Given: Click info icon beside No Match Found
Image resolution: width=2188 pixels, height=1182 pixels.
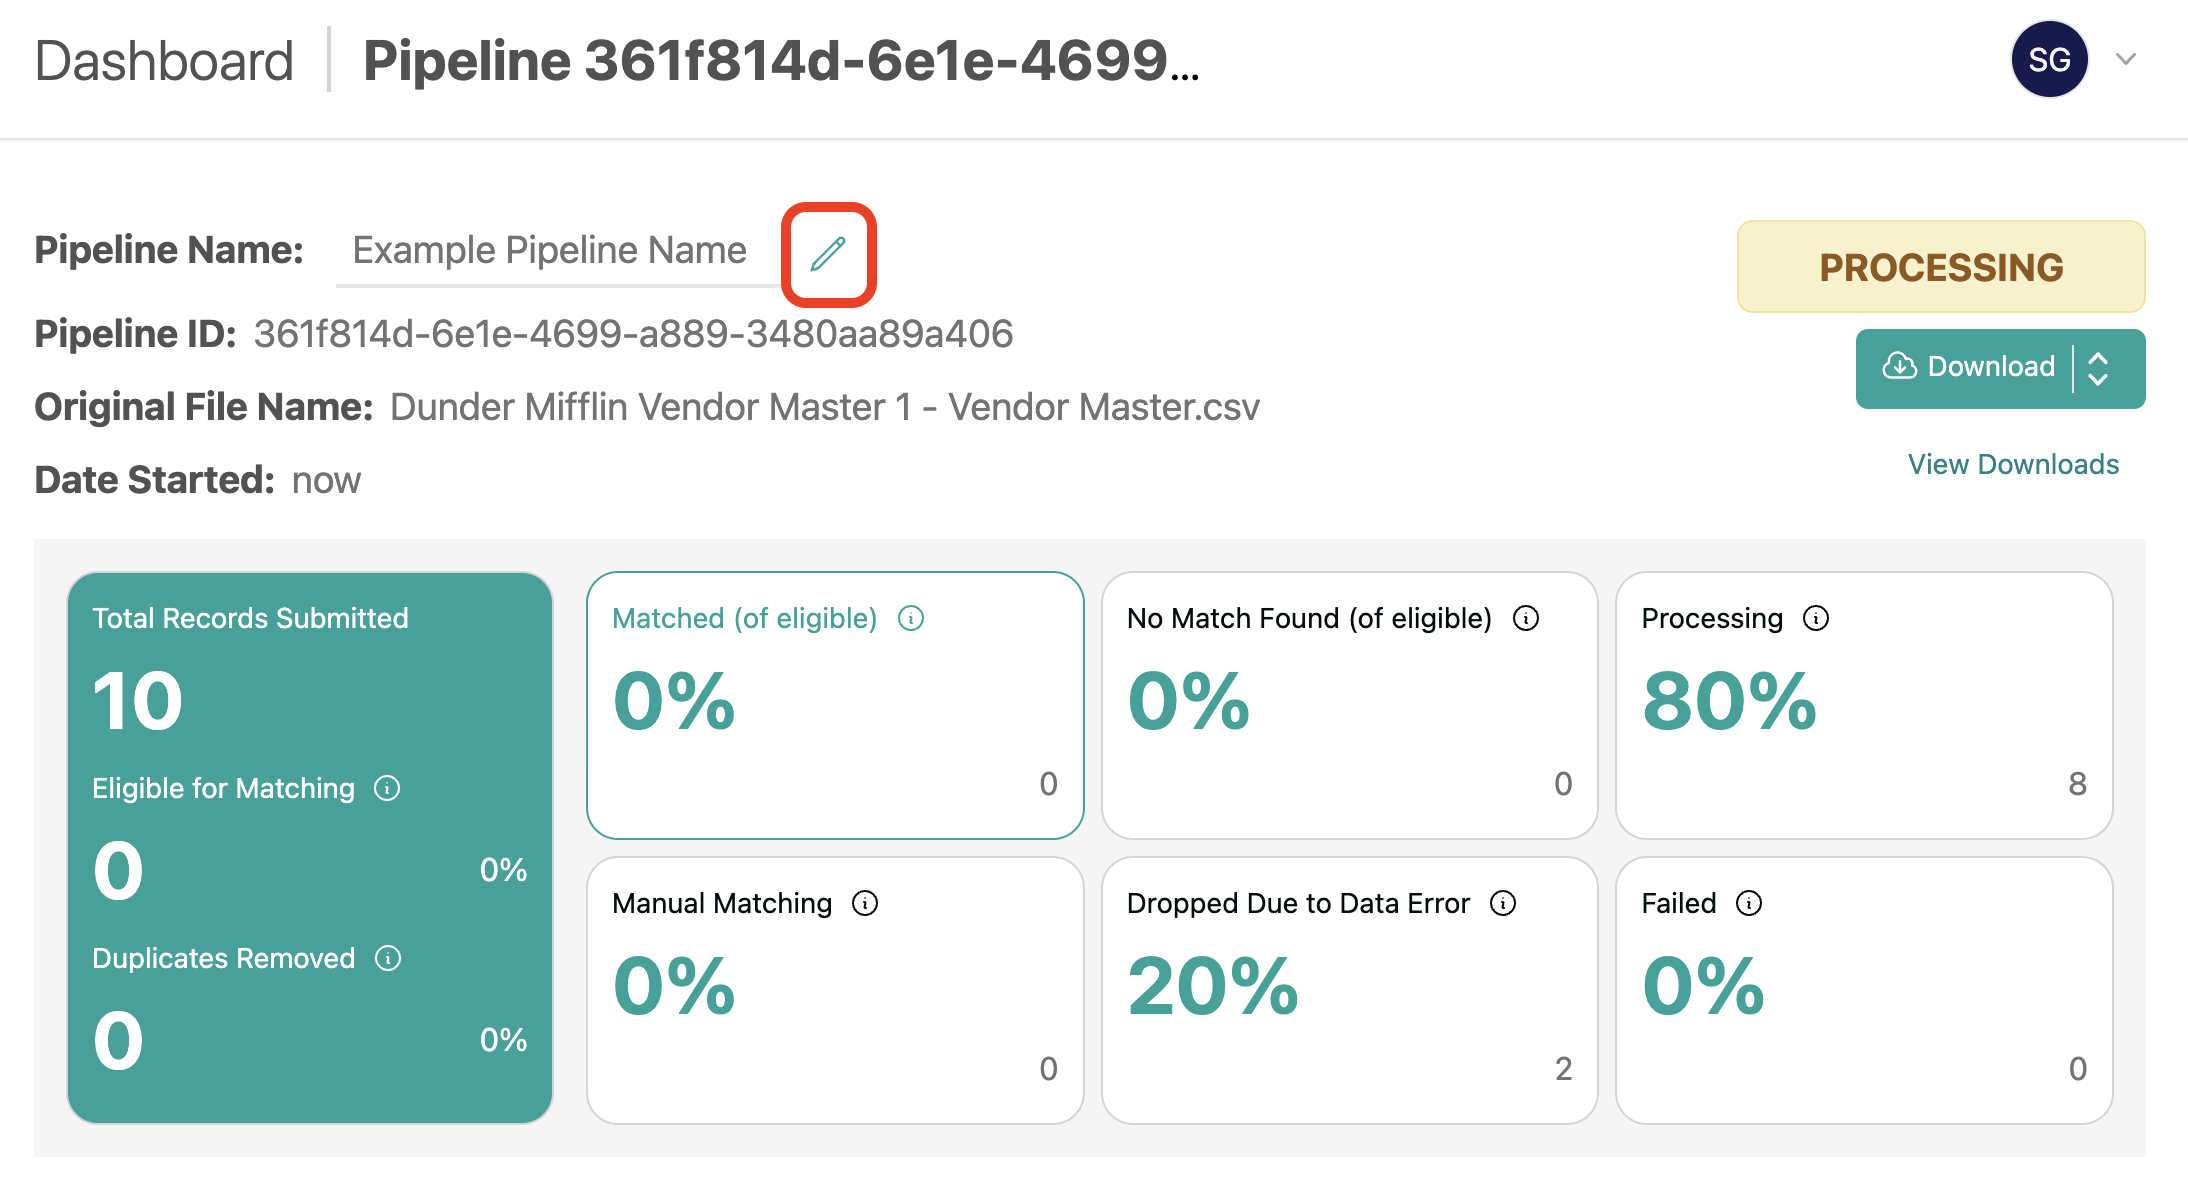Looking at the screenshot, I should pyautogui.click(x=1526, y=619).
